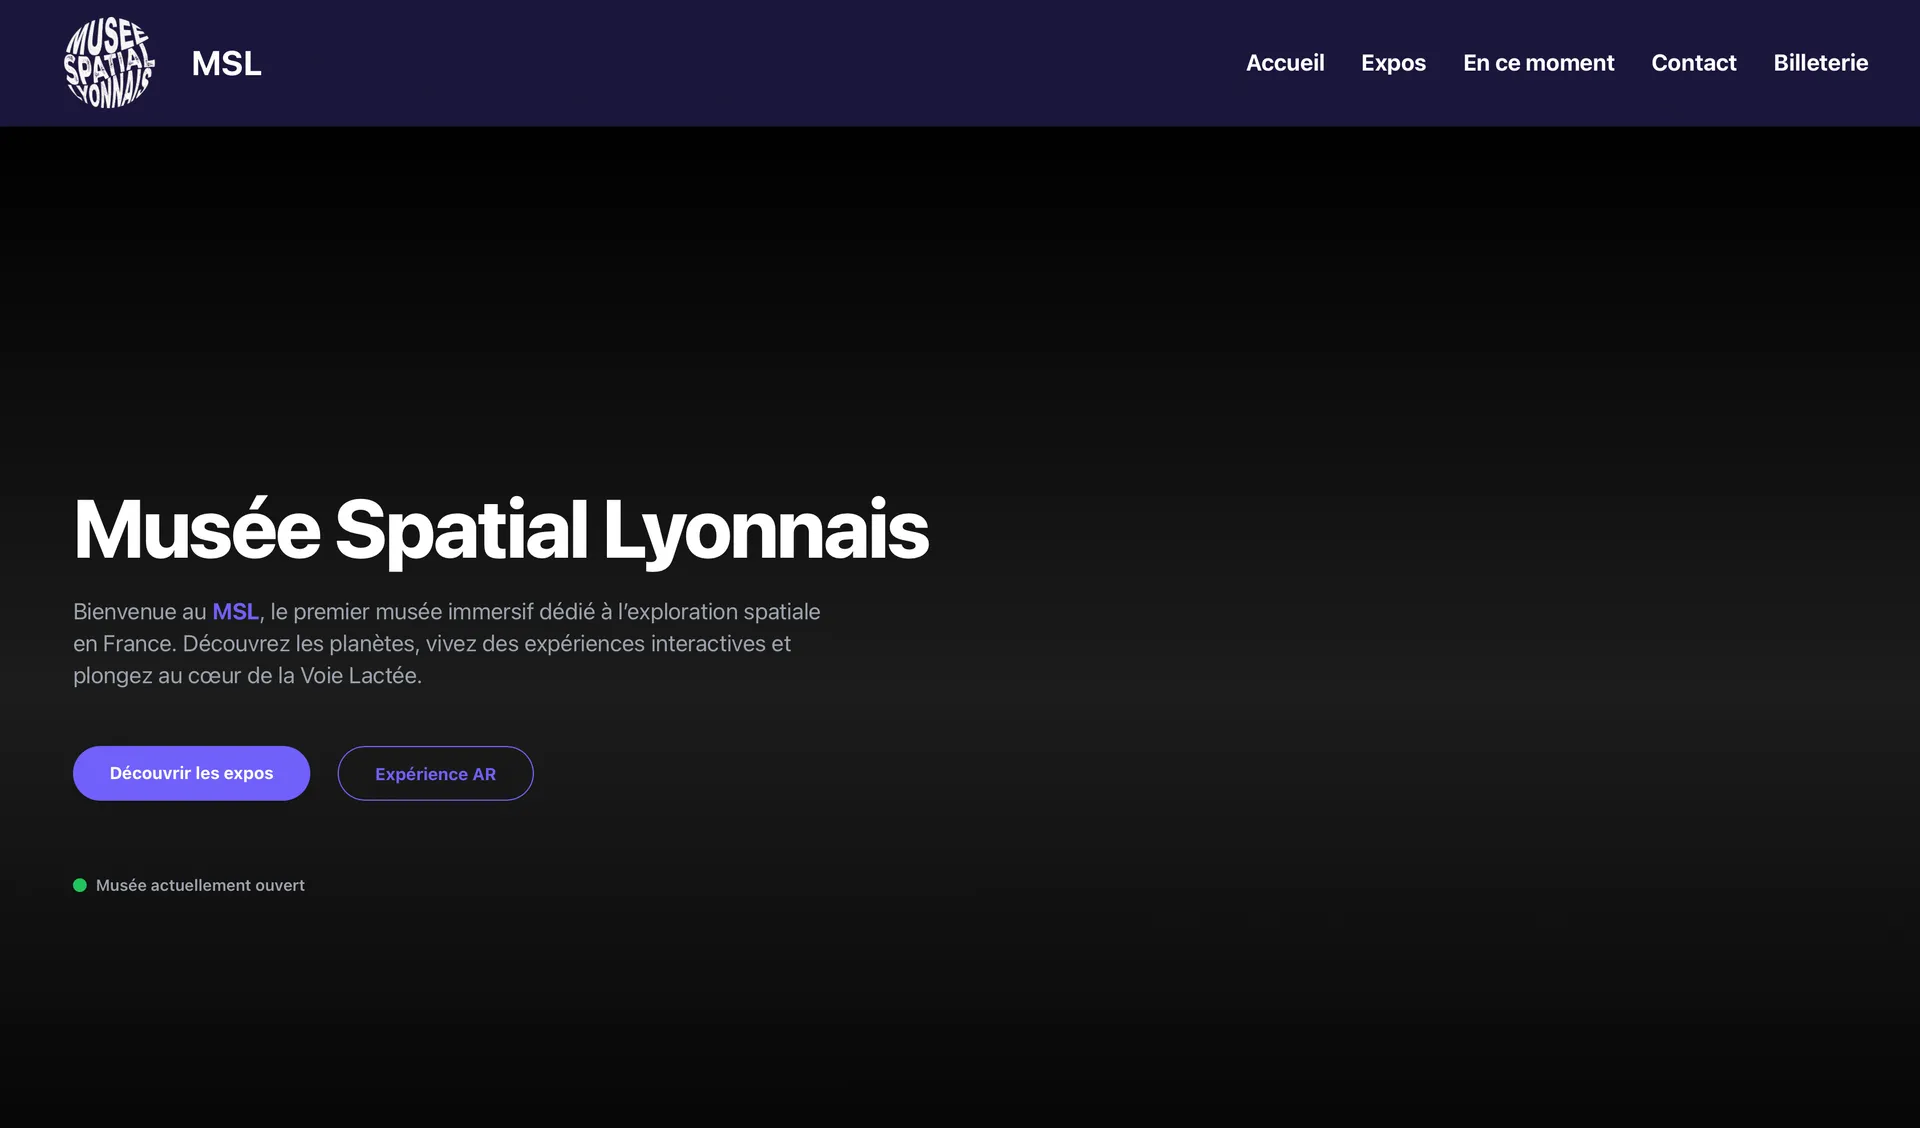Click the Voie Lactée phrase in description

(x=360, y=676)
